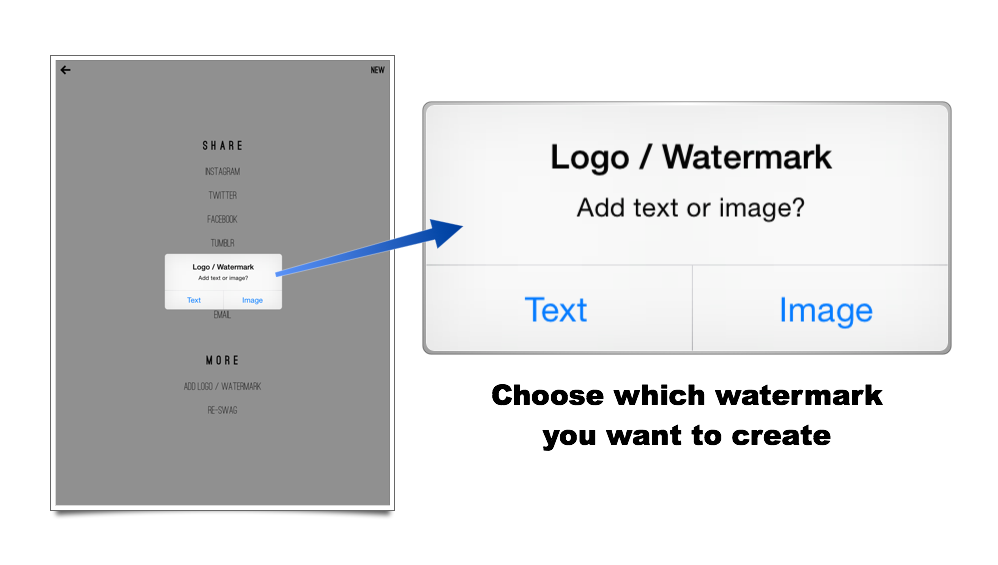Click Image in the small app dialog
Viewport: 998px width, 565px height.
tap(252, 300)
